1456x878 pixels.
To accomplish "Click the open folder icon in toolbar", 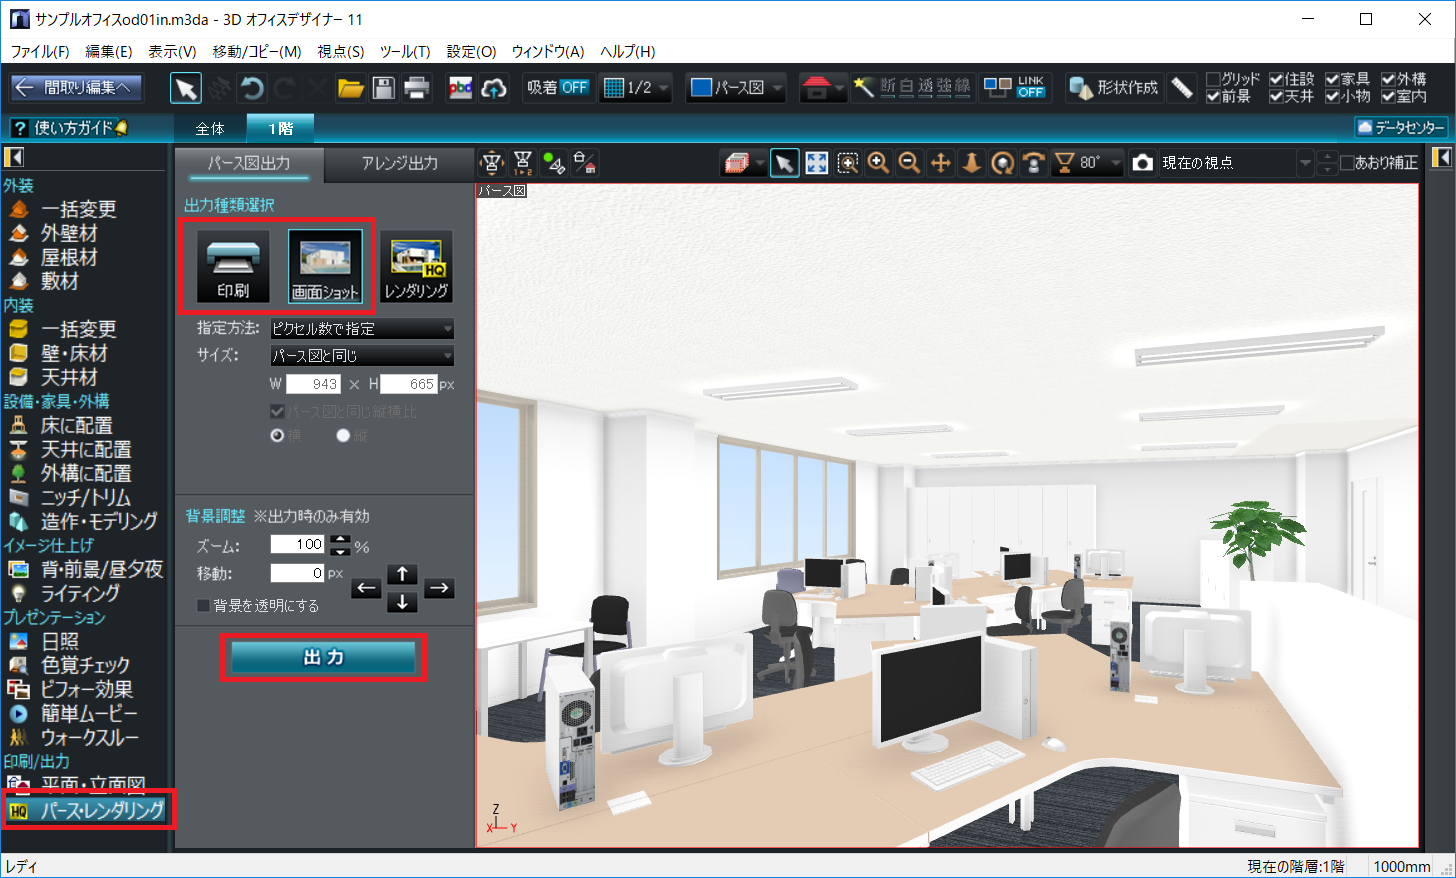I will (350, 88).
